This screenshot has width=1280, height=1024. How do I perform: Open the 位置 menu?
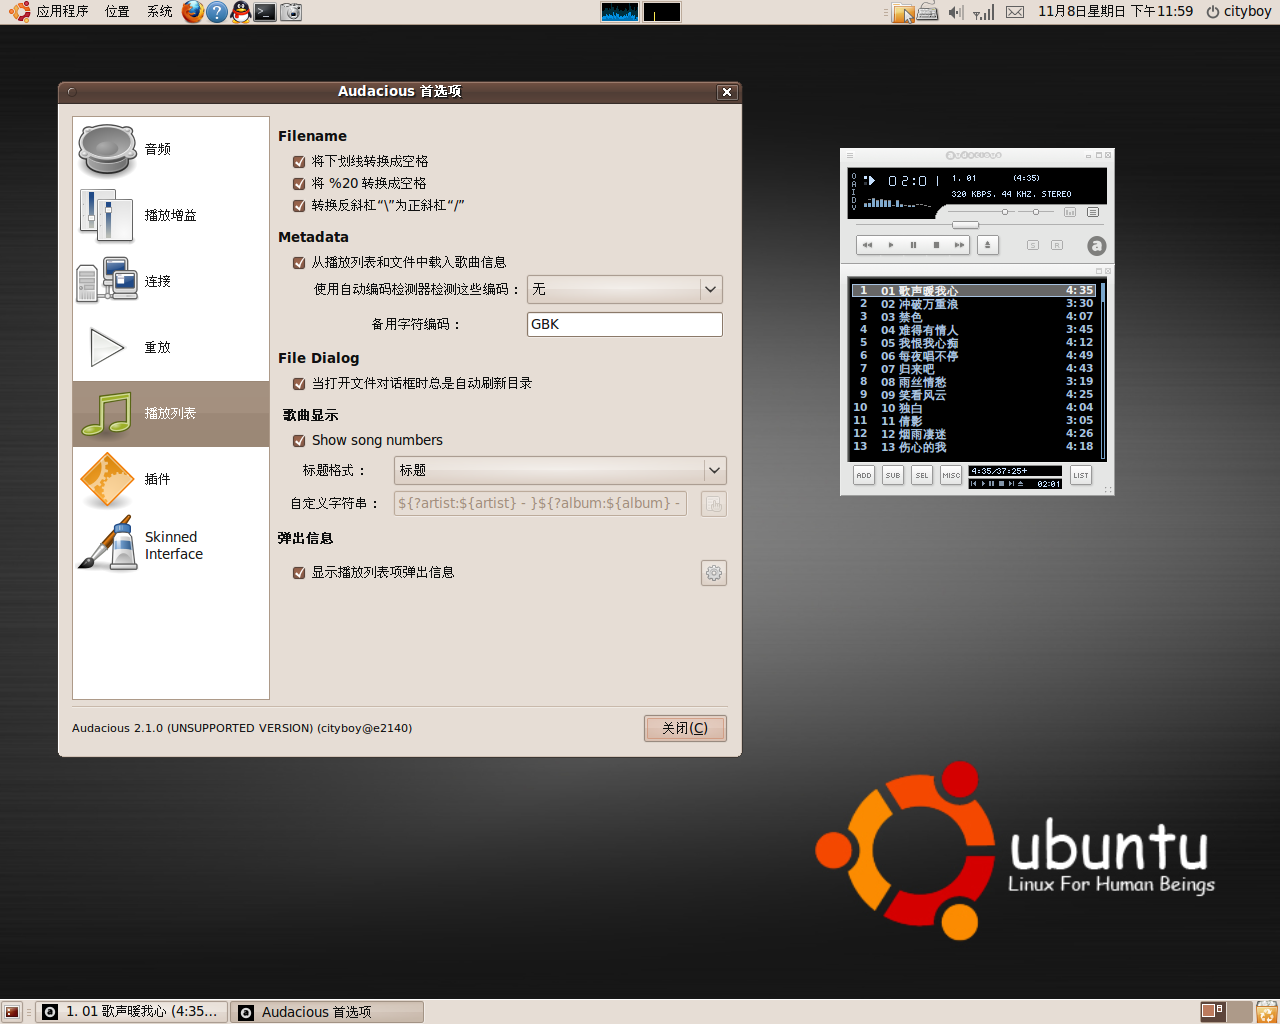tap(117, 12)
